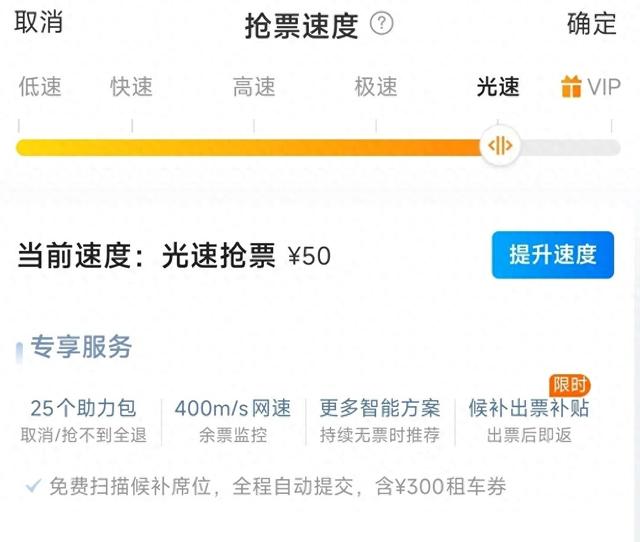Click the checkmark icon before 免费扫描候补席位

pos(33,487)
